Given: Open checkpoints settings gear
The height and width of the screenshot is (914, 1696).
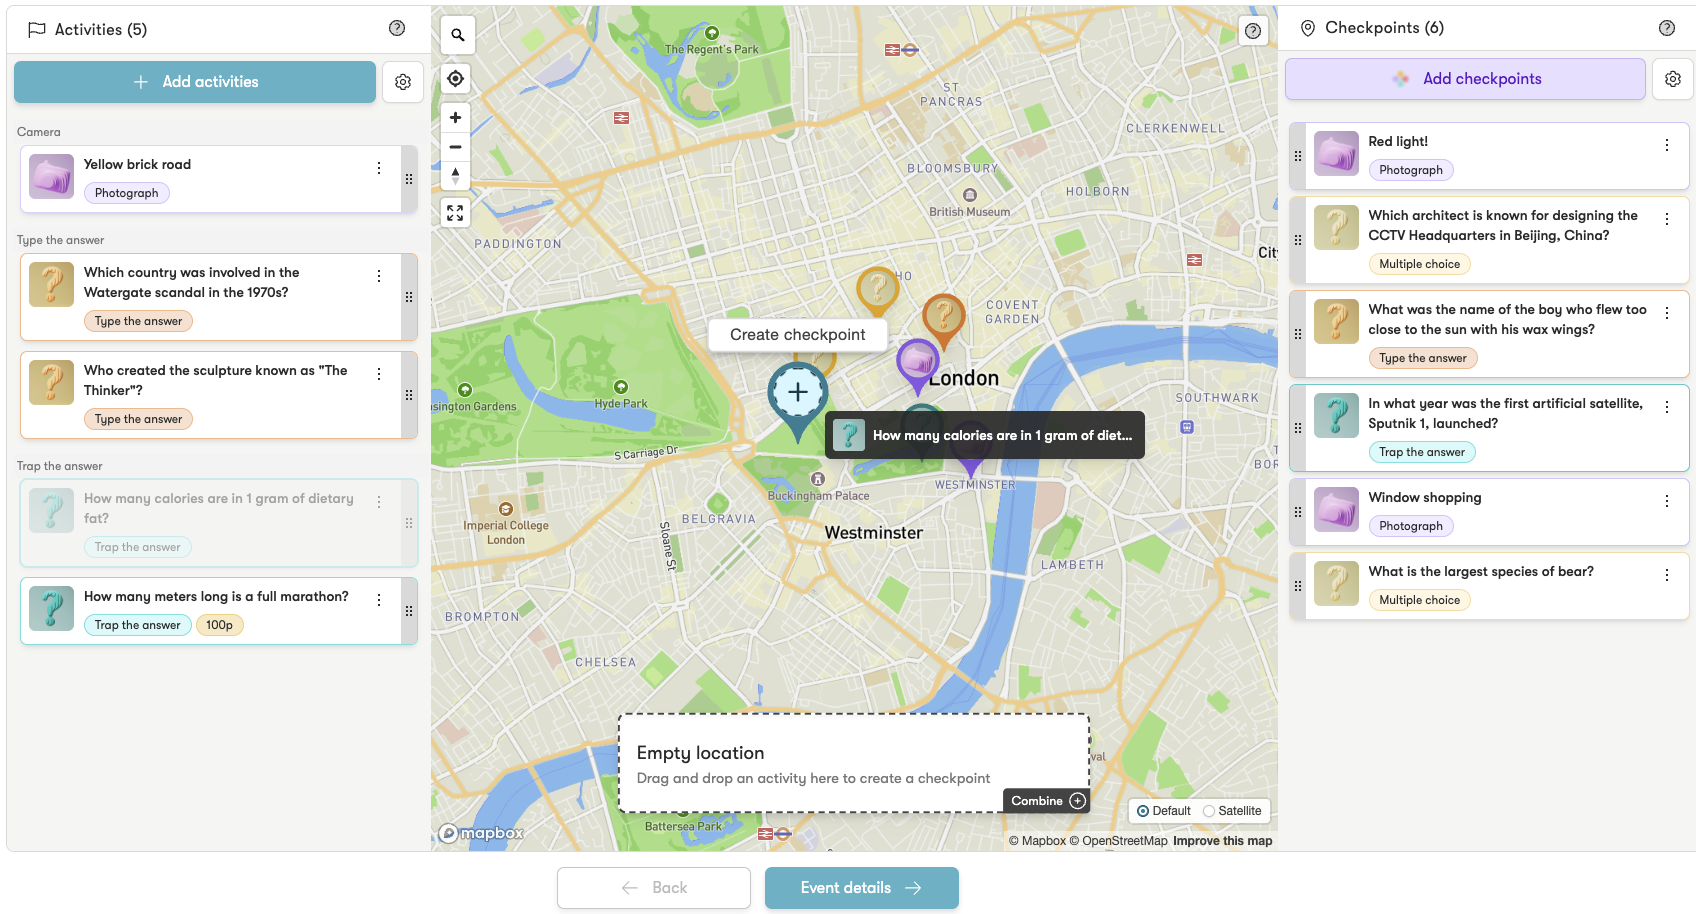Looking at the screenshot, I should pos(1673,79).
